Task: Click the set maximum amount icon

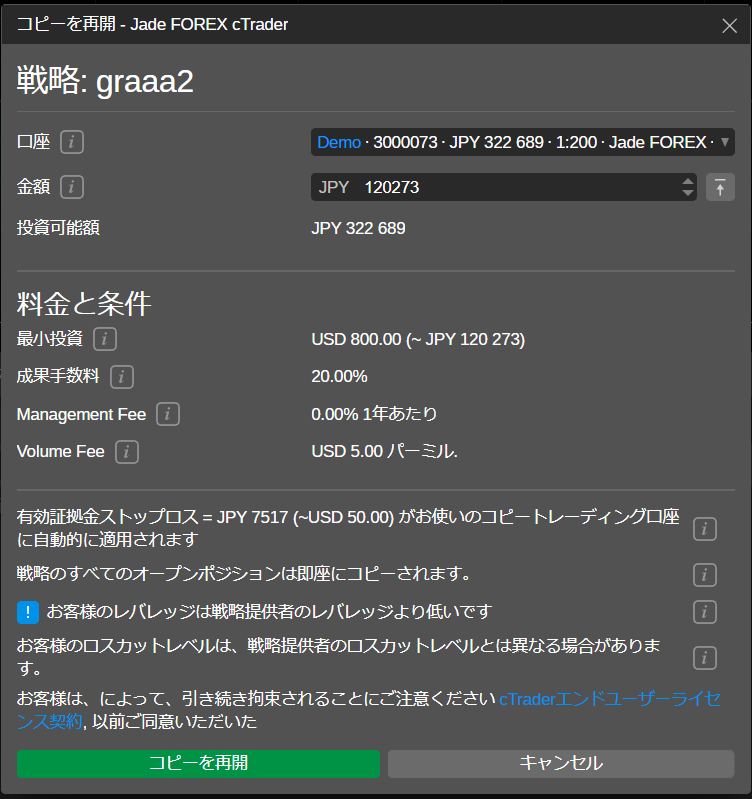Action: pyautogui.click(x=720, y=187)
